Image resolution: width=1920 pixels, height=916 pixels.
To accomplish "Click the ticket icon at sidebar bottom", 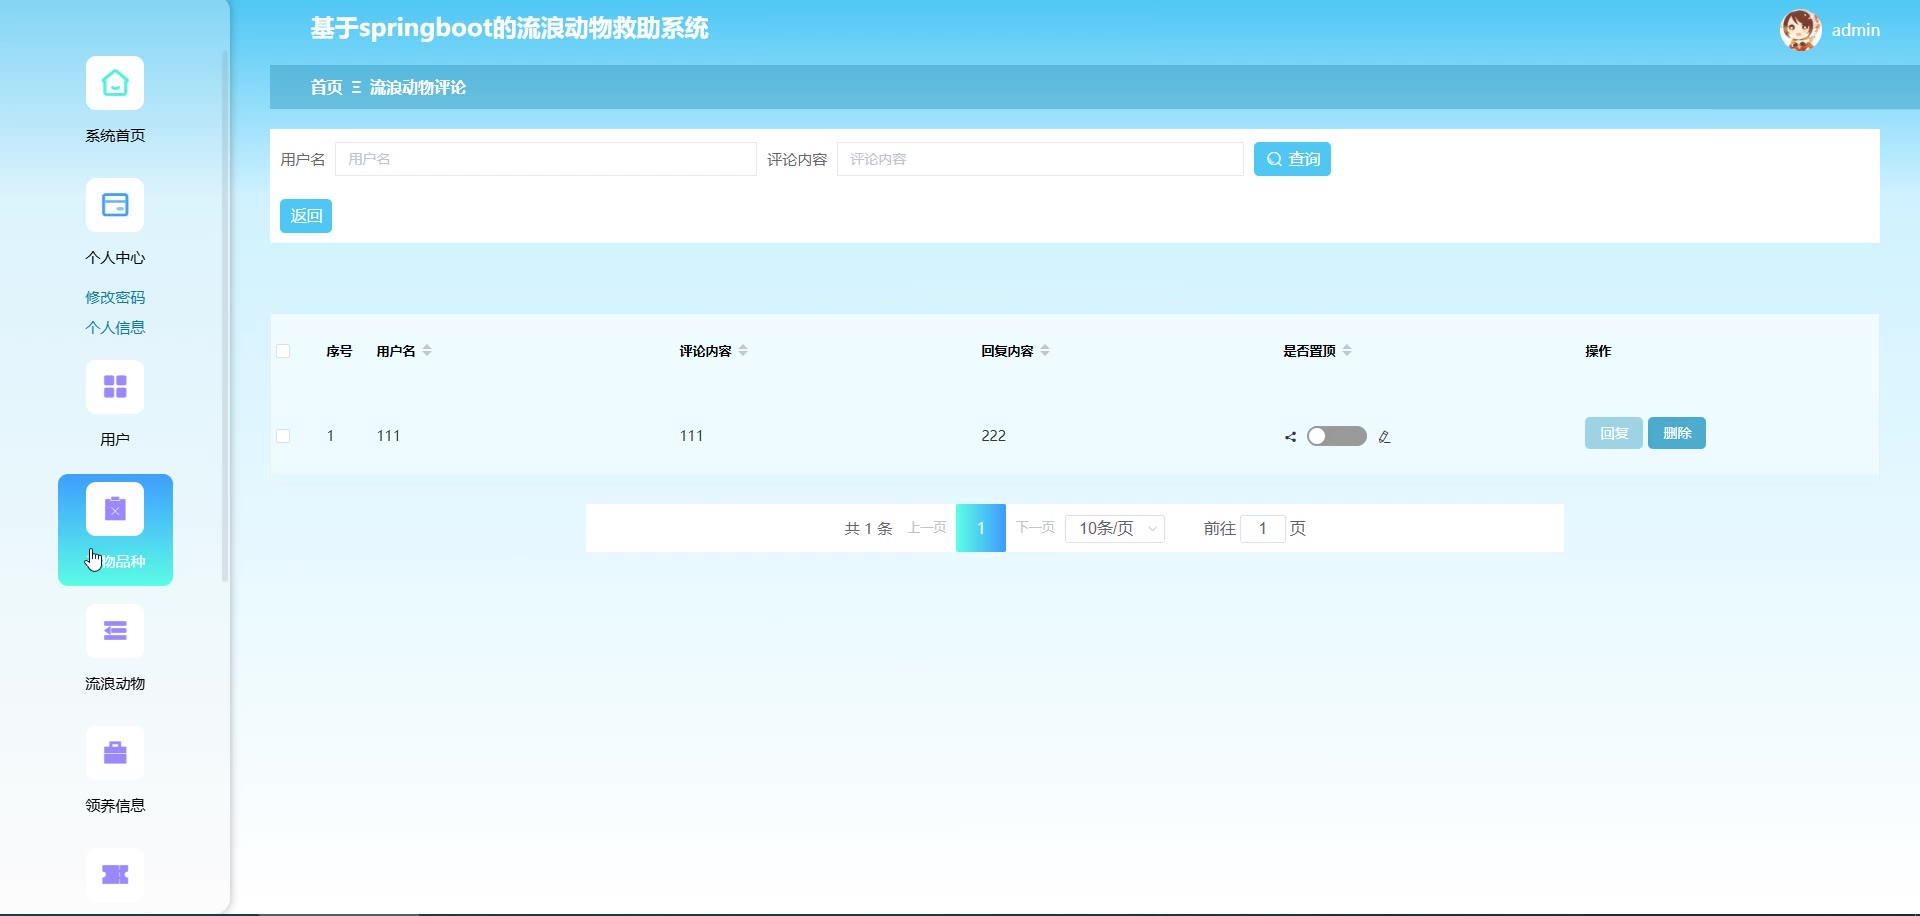I will 115,875.
